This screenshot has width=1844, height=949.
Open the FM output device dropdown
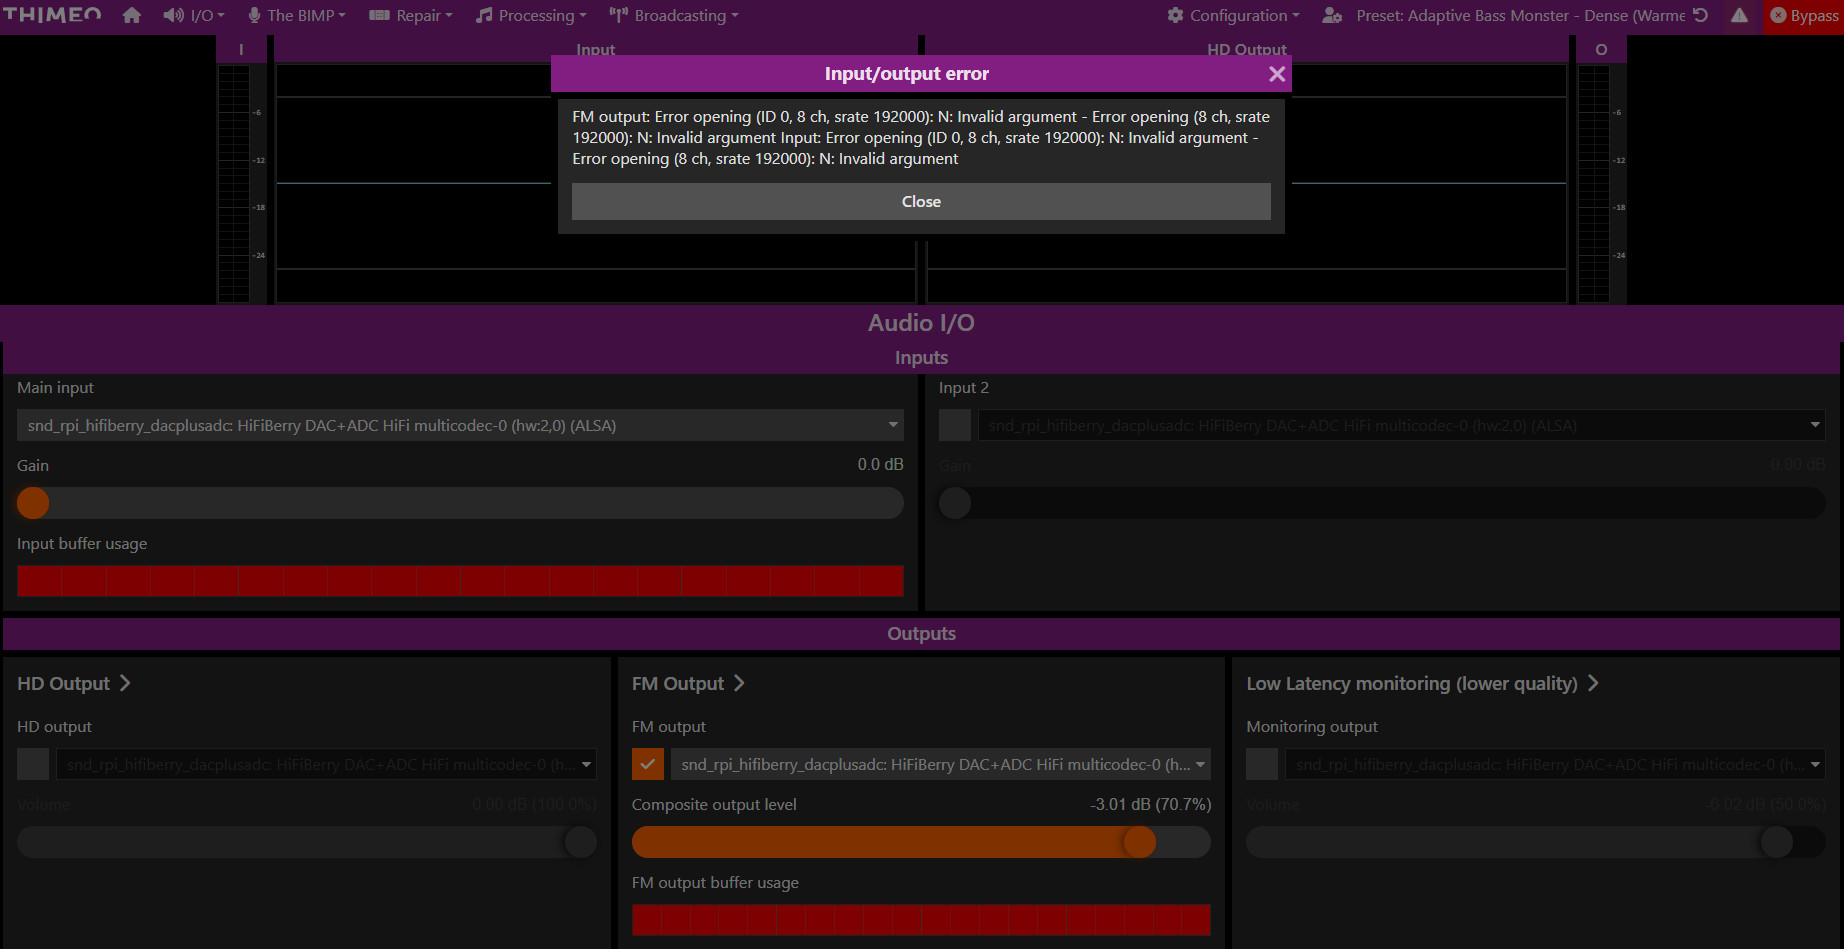point(940,764)
